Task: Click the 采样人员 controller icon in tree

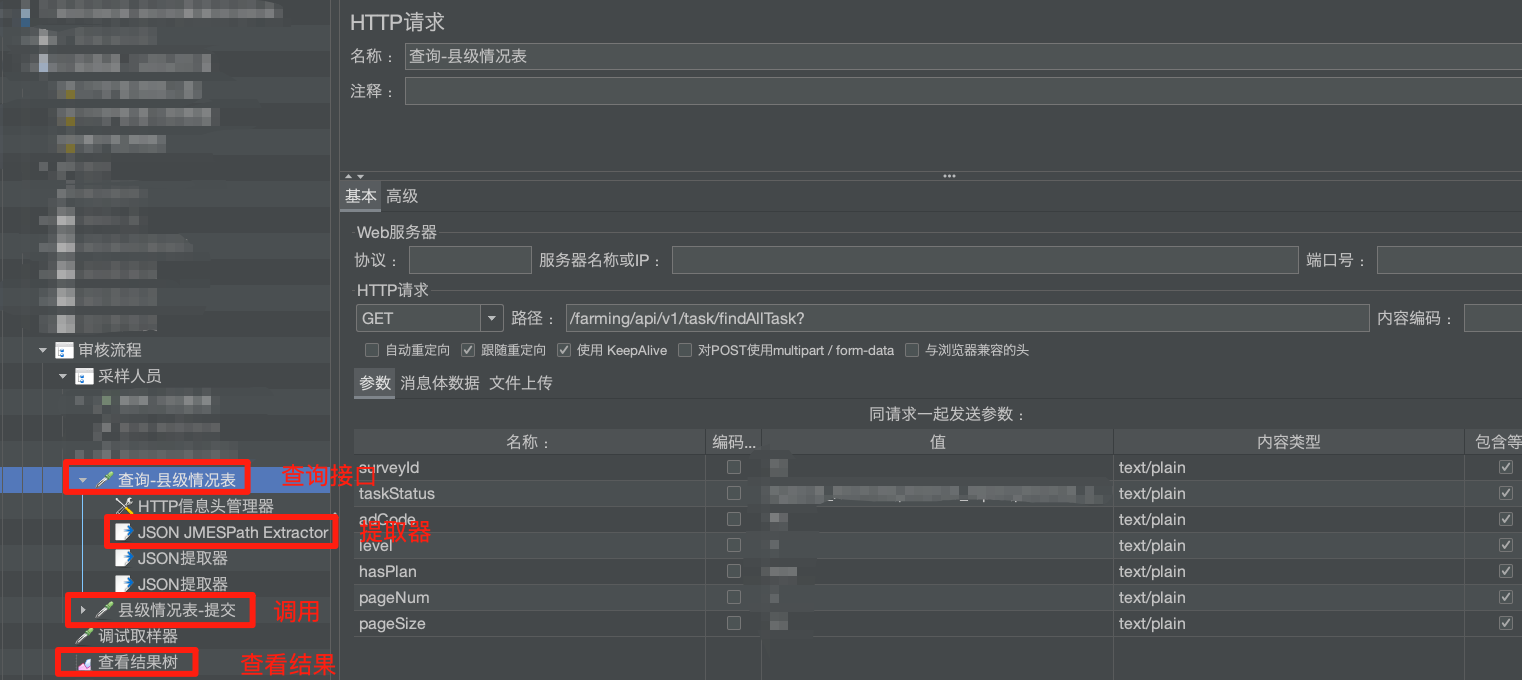Action: (x=84, y=376)
